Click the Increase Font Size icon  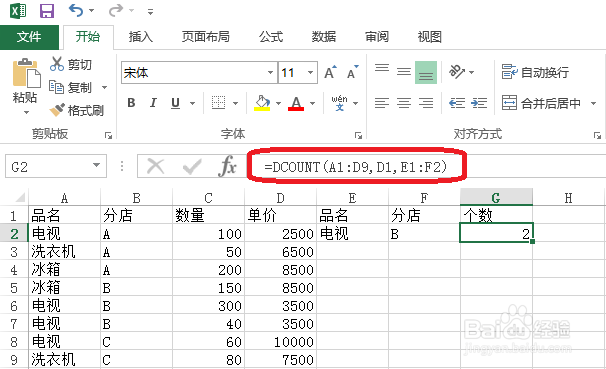[330, 72]
